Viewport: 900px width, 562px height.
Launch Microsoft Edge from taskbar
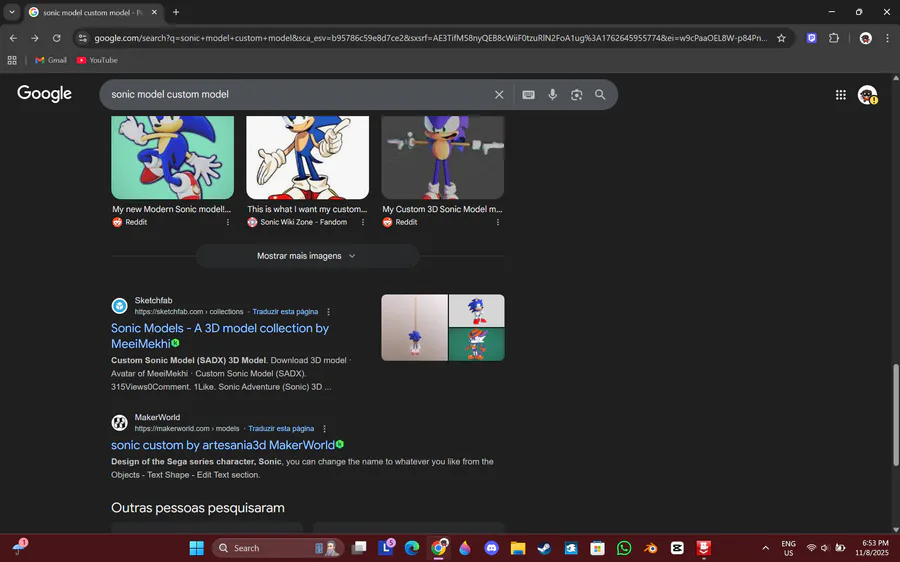(x=412, y=548)
